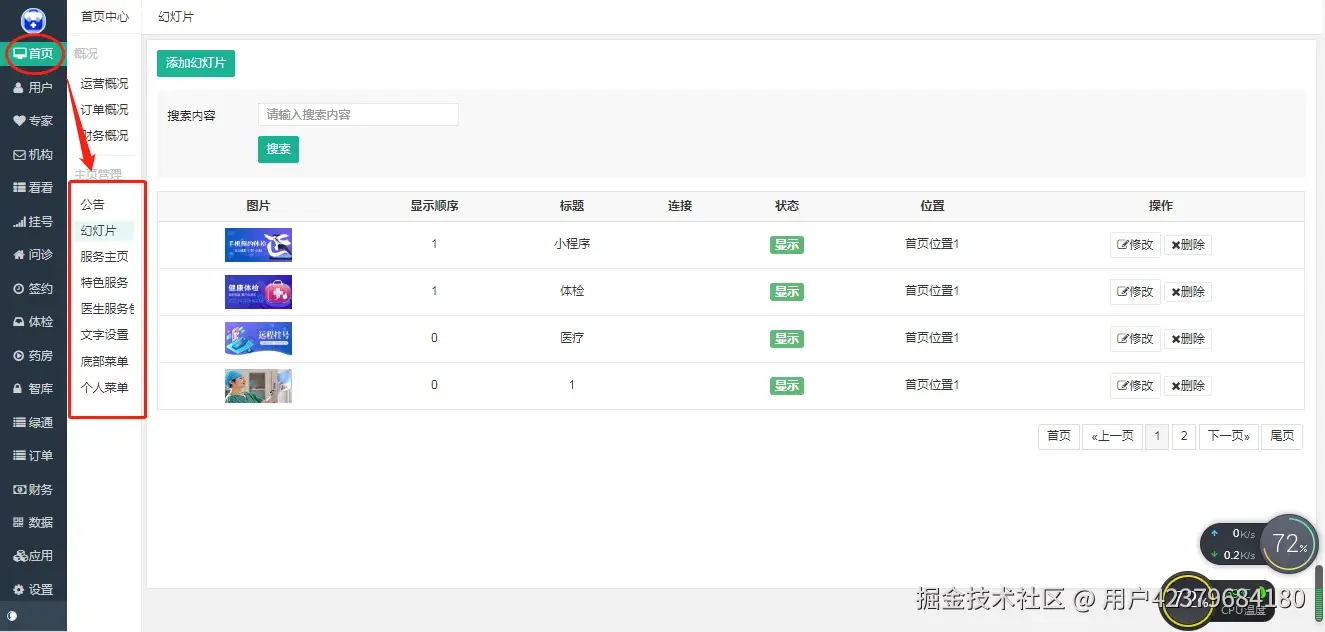Viewport: 1325px width, 632px height.
Task: Select 订单 in the sidebar
Action: click(x=33, y=456)
